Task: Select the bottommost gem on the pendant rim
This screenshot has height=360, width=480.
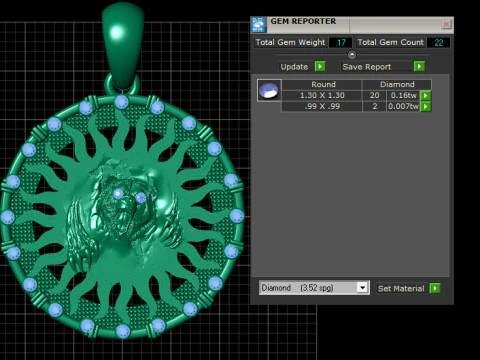Action: [x=123, y=331]
